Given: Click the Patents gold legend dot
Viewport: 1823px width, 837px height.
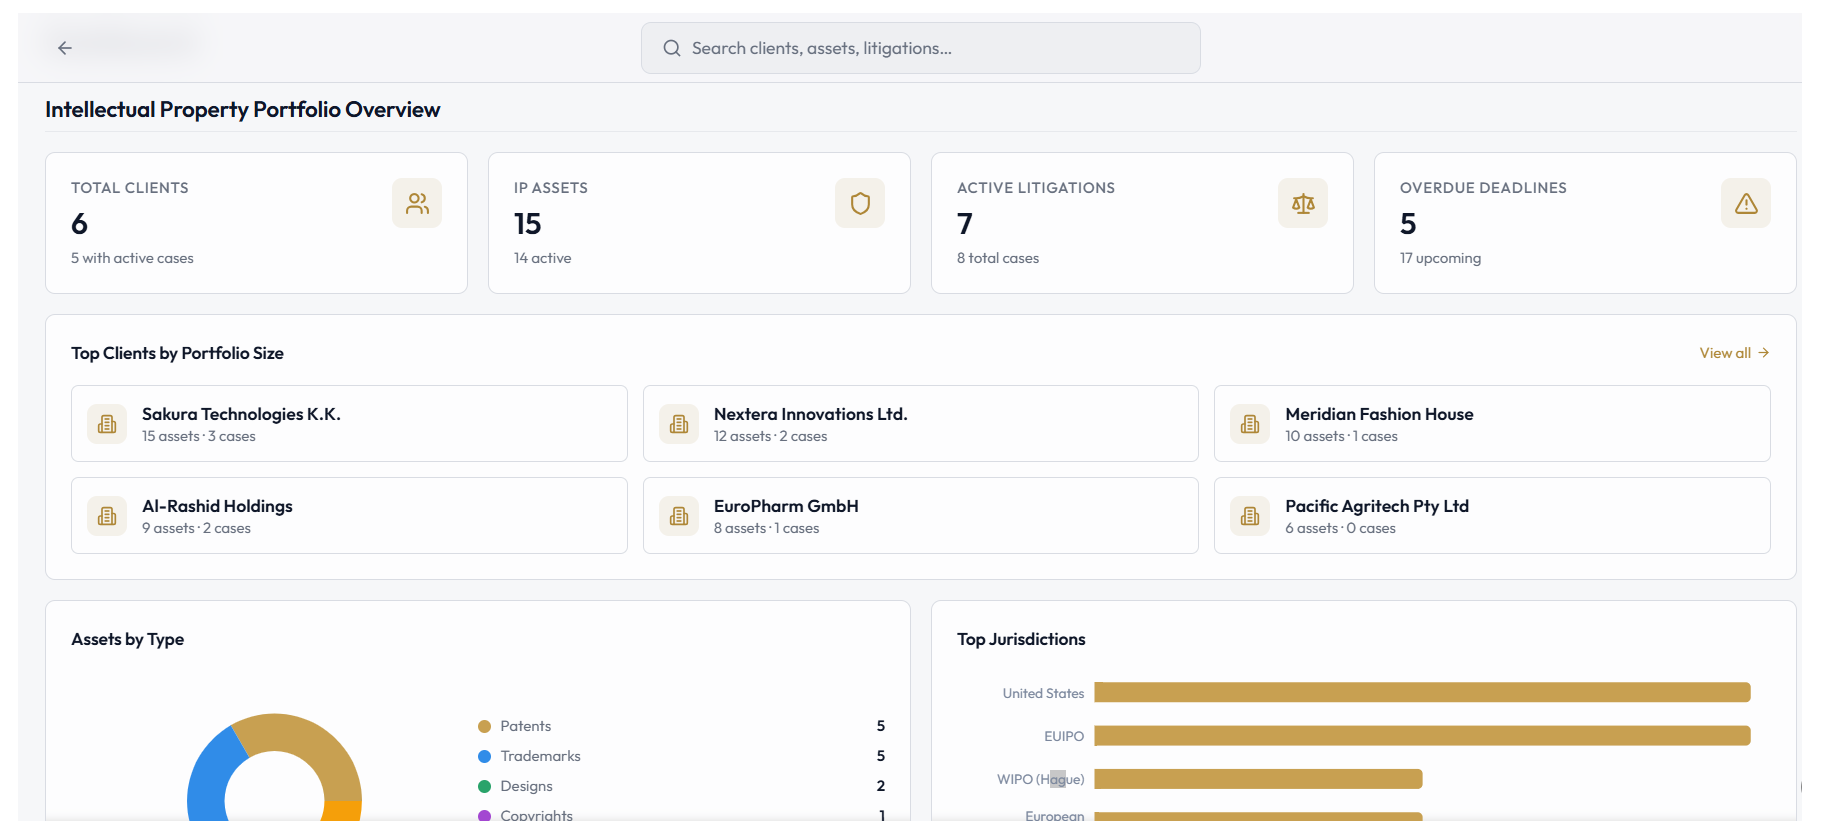Looking at the screenshot, I should [x=484, y=727].
